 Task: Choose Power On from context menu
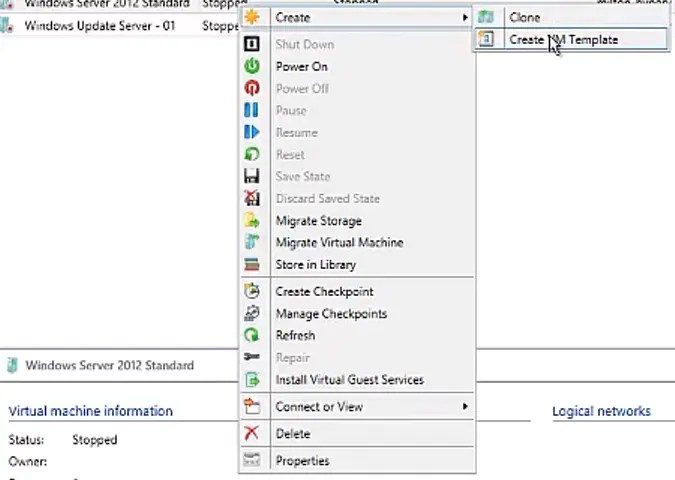[x=357, y=66]
